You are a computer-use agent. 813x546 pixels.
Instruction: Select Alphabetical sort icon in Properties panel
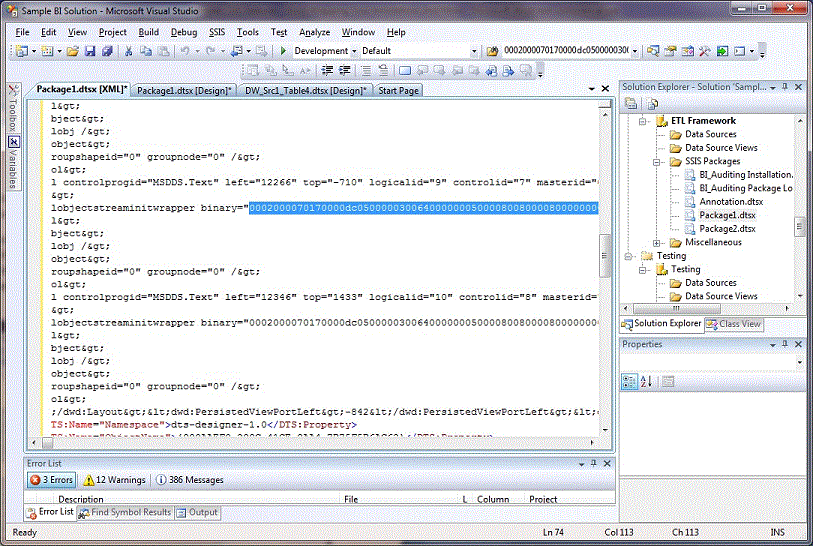(646, 381)
